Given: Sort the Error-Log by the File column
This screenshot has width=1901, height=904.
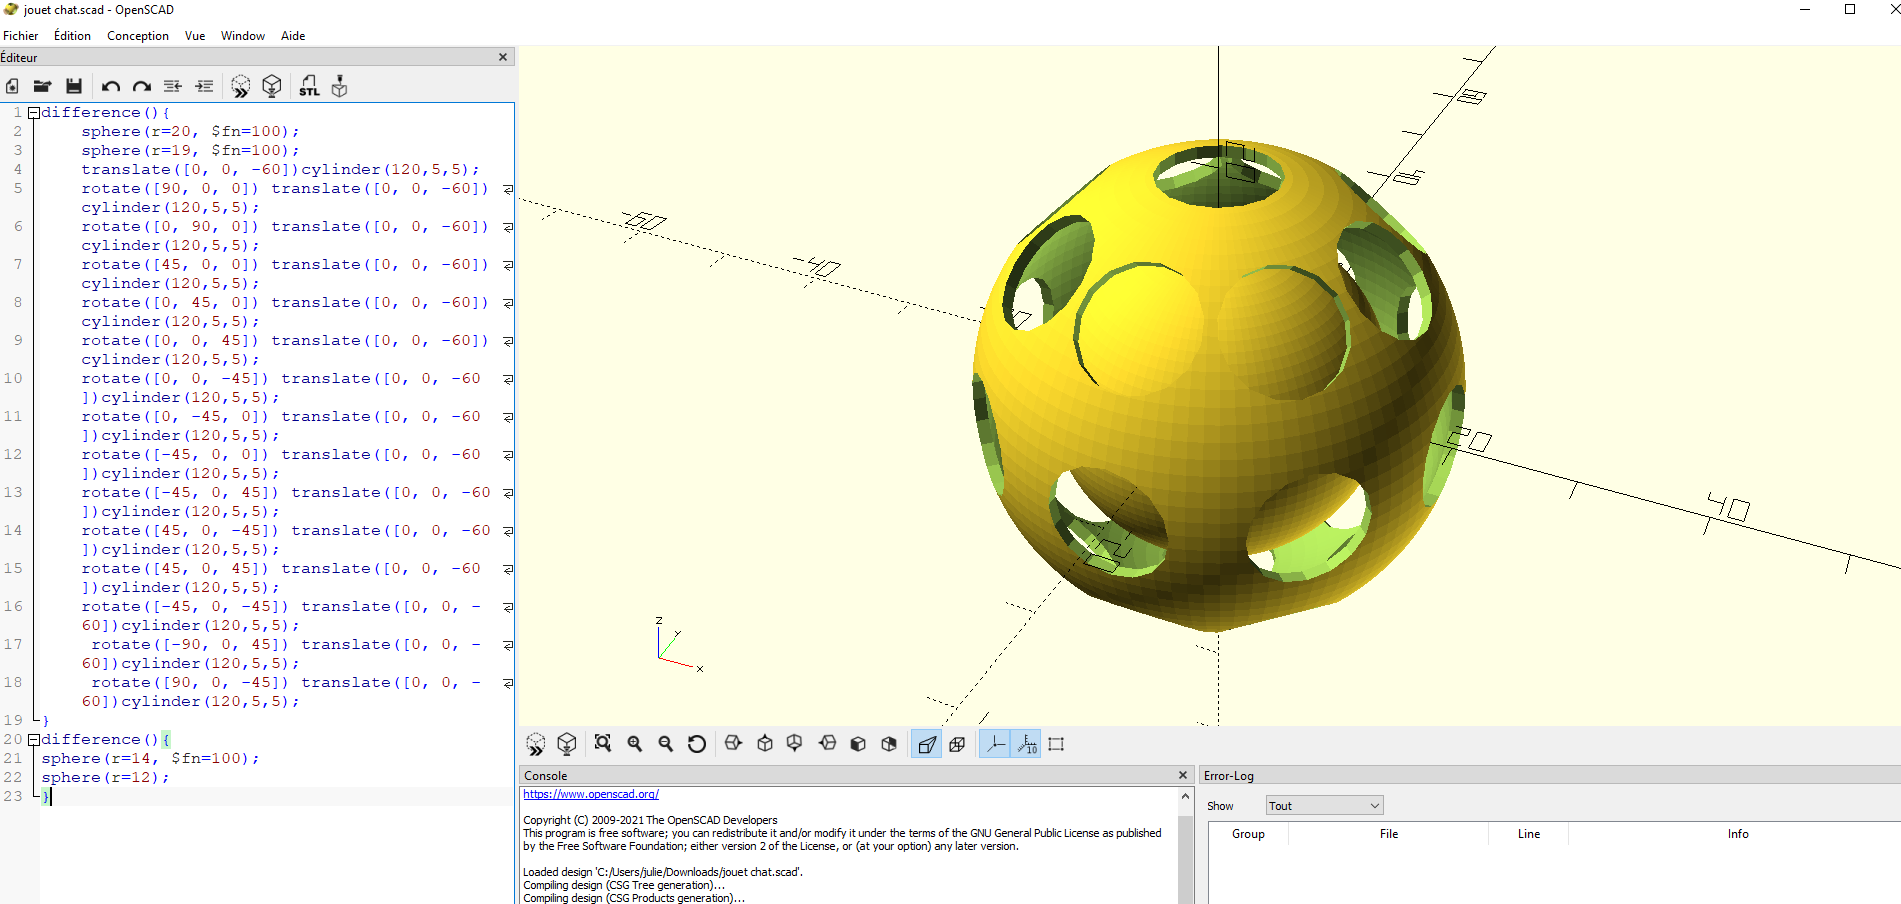Looking at the screenshot, I should [x=1389, y=834].
